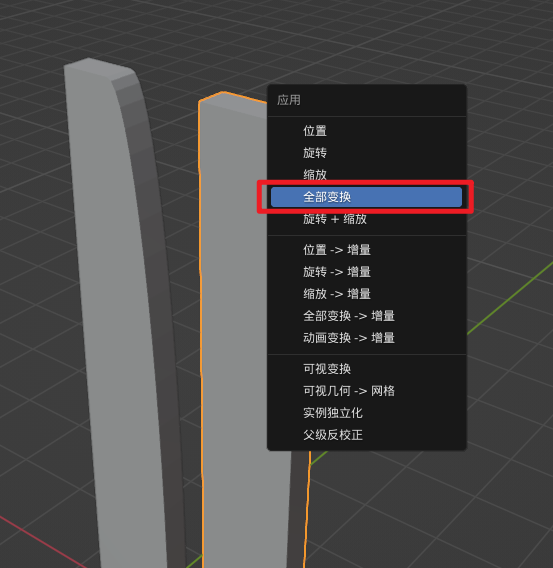
Task: Select 位置 -> 增量 menu entry
Action: (366, 250)
